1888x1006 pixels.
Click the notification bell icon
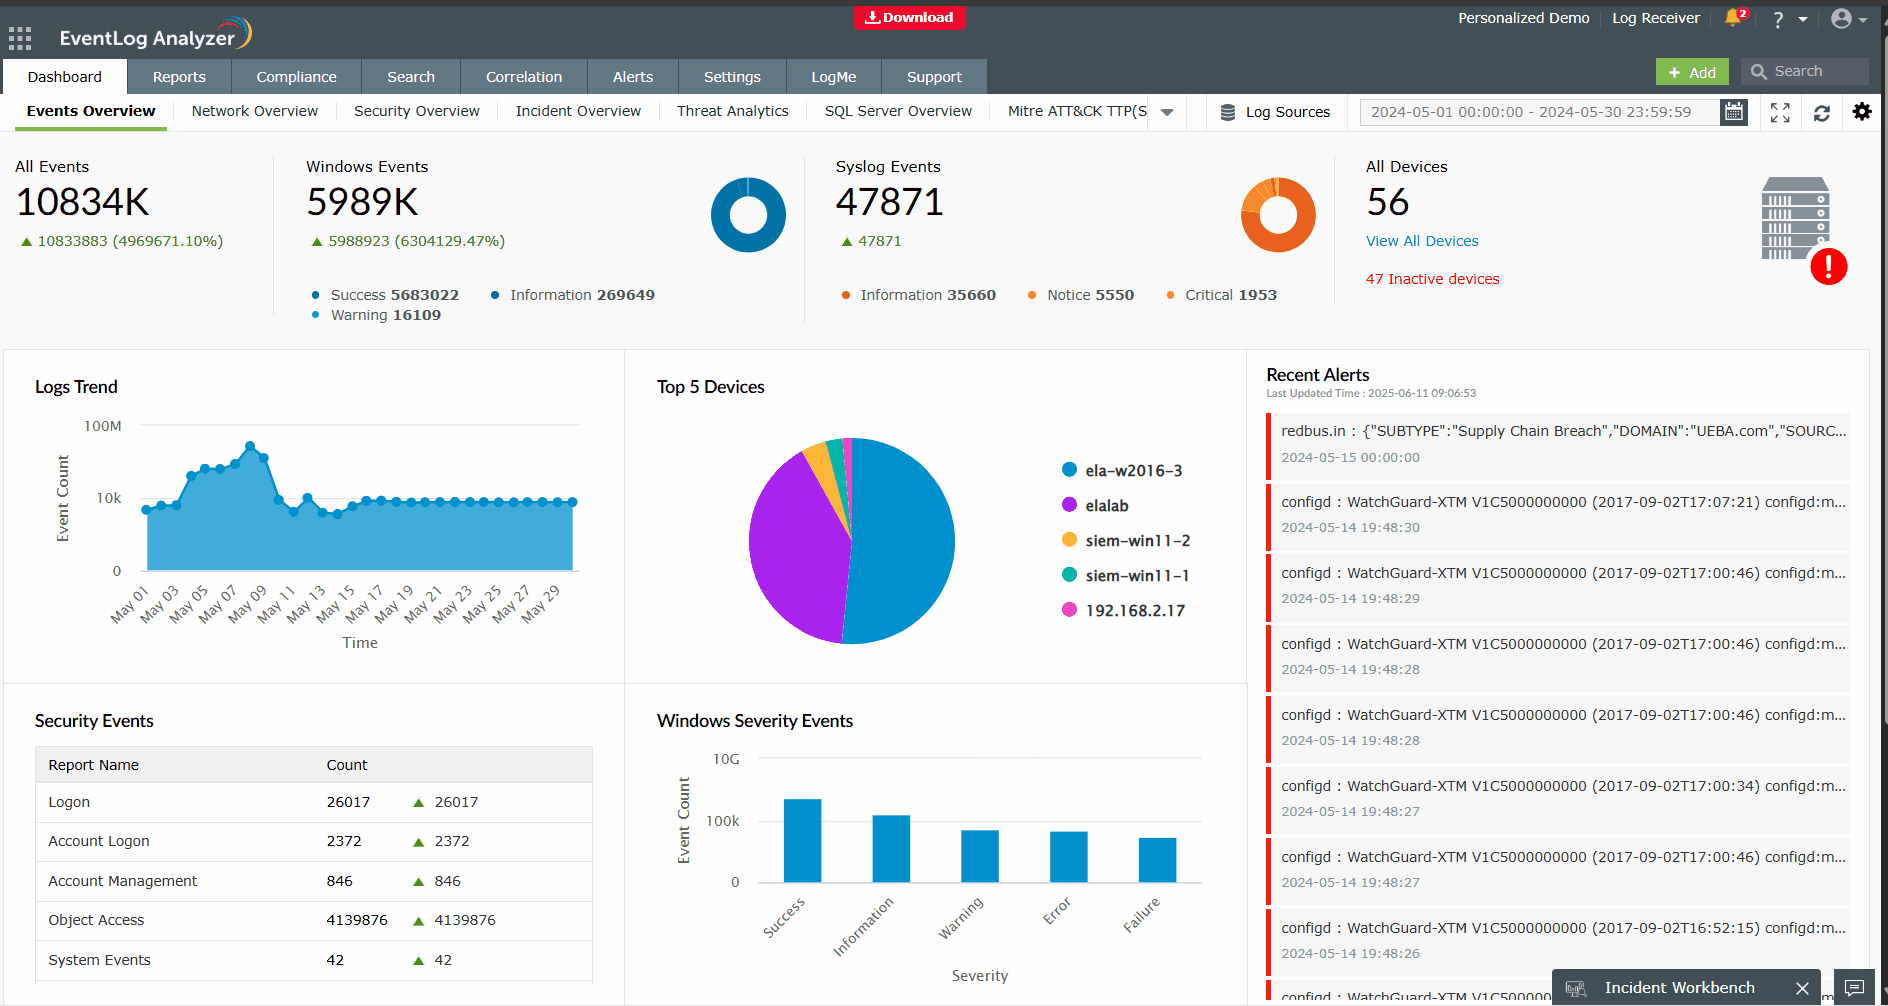pos(1734,18)
